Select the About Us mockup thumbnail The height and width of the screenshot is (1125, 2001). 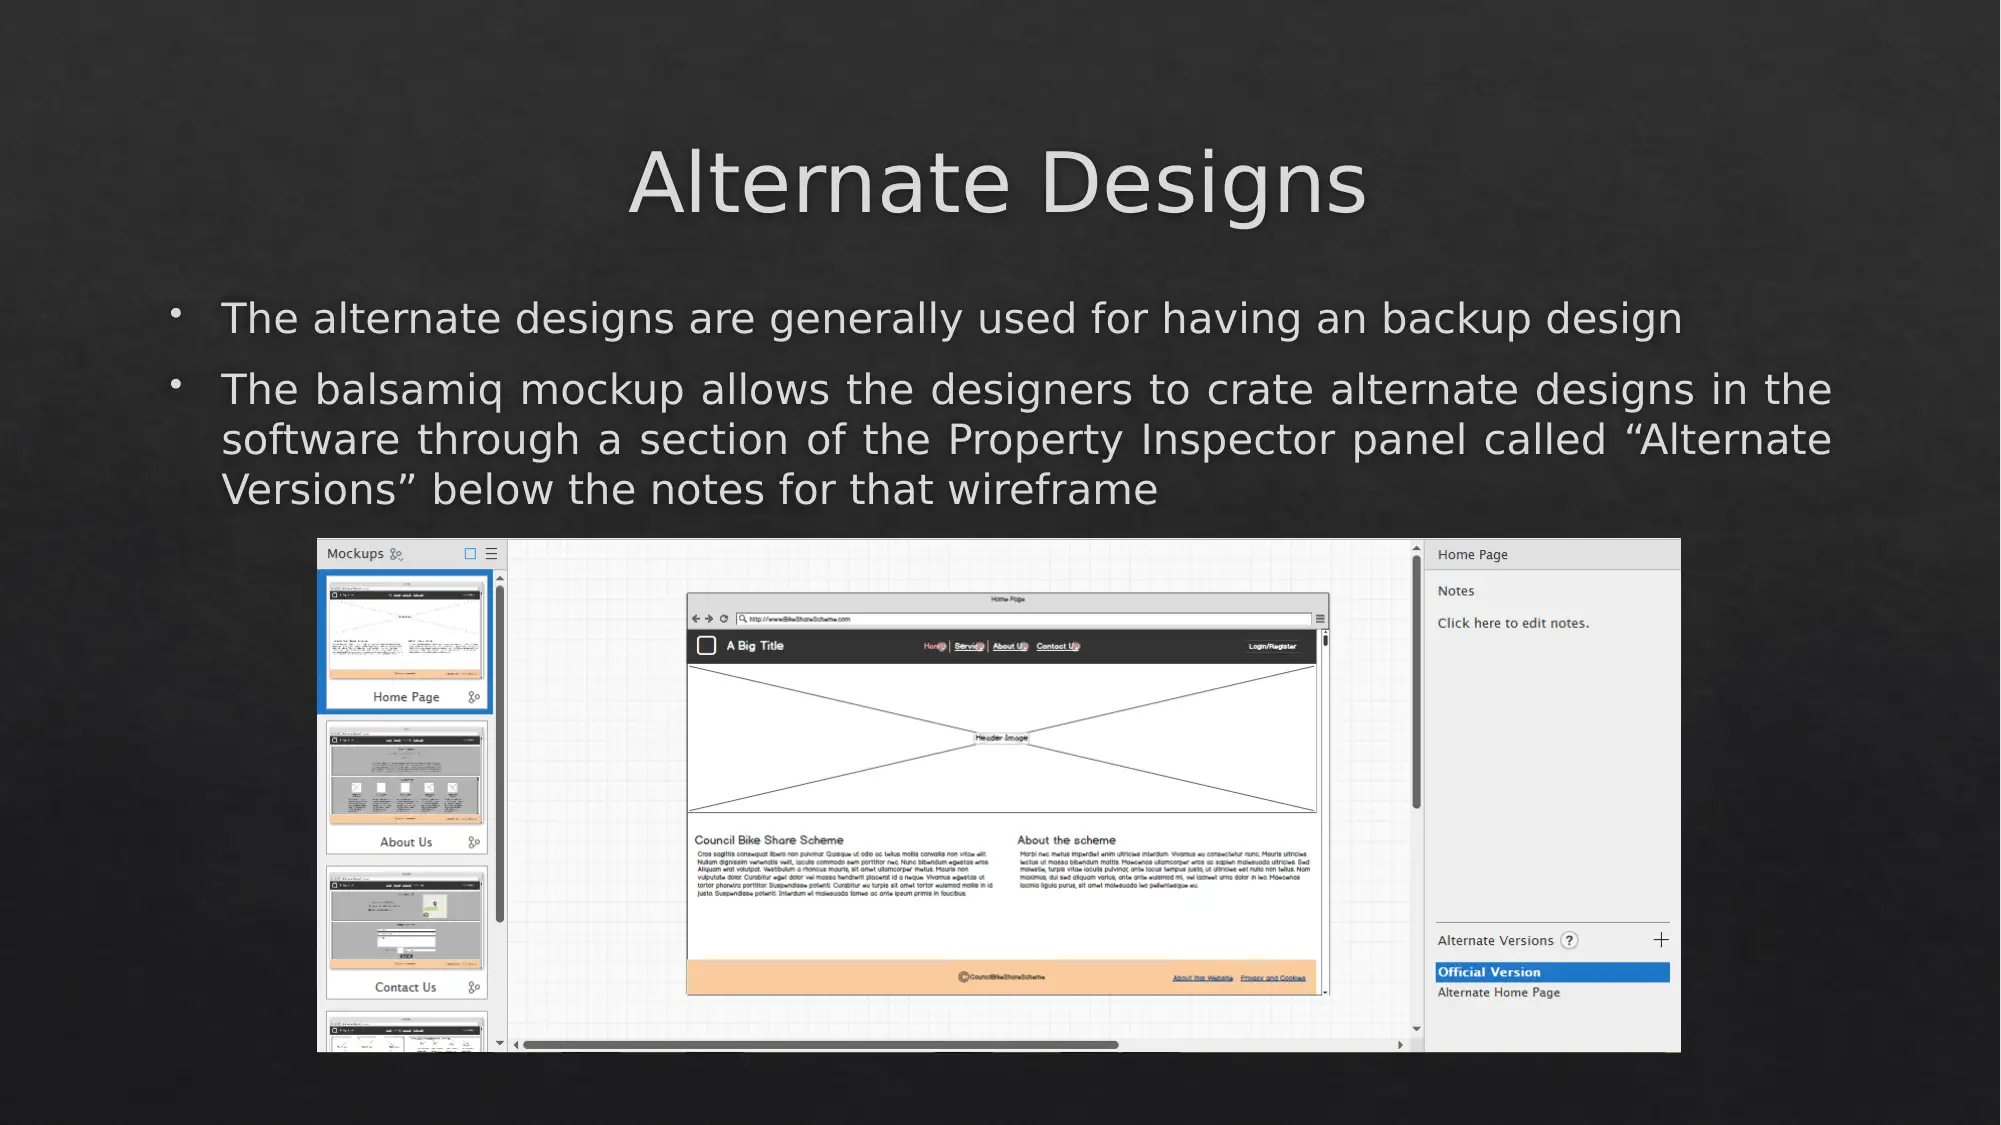[405, 787]
